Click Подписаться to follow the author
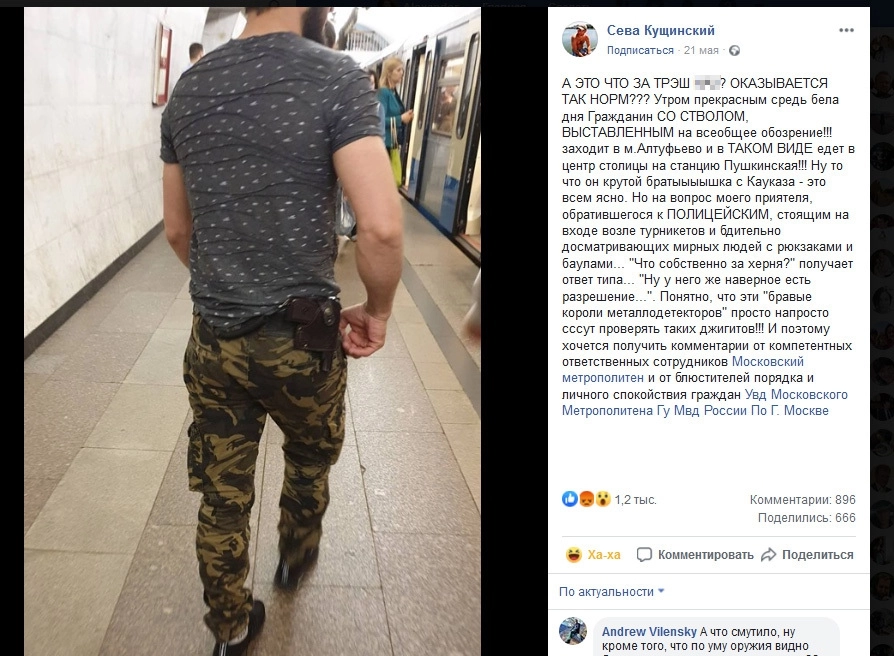The width and height of the screenshot is (894, 656). (640, 50)
